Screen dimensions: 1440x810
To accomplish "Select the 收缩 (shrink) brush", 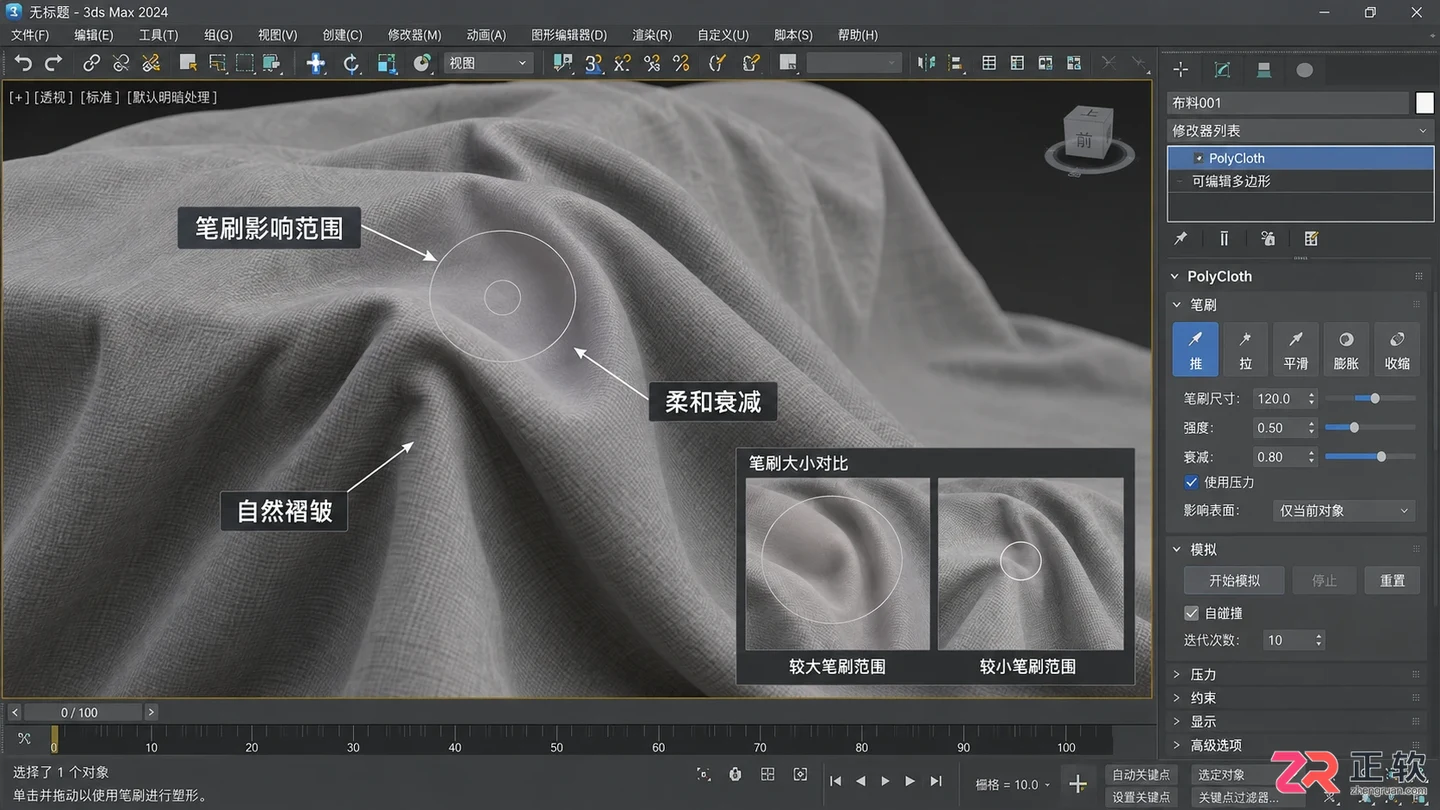I will click(1397, 349).
